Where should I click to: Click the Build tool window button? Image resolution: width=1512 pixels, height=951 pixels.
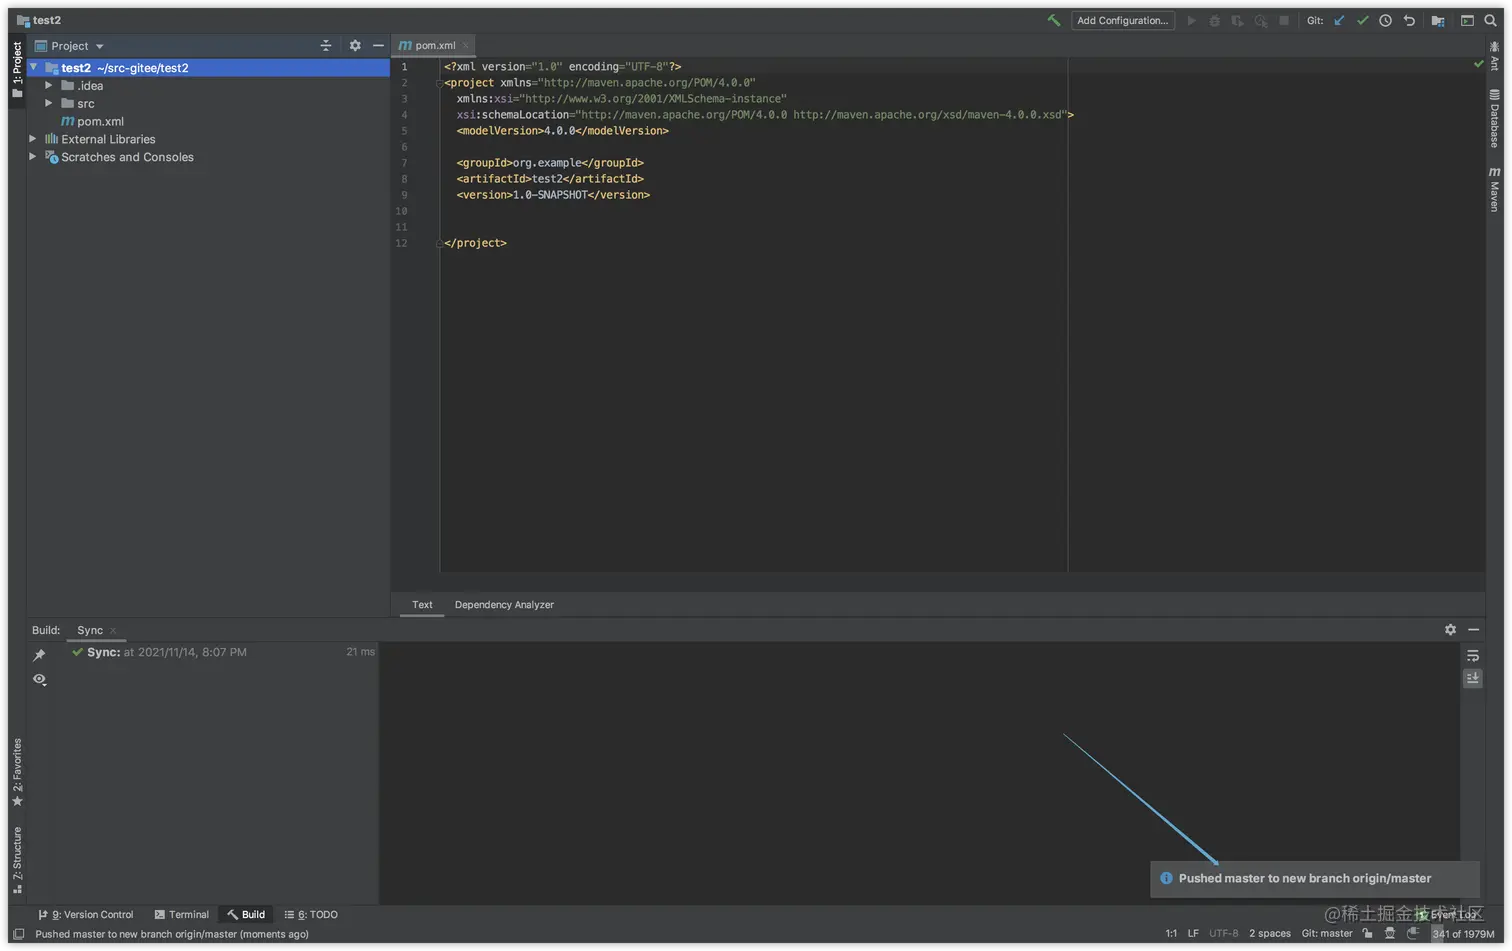[245, 914]
